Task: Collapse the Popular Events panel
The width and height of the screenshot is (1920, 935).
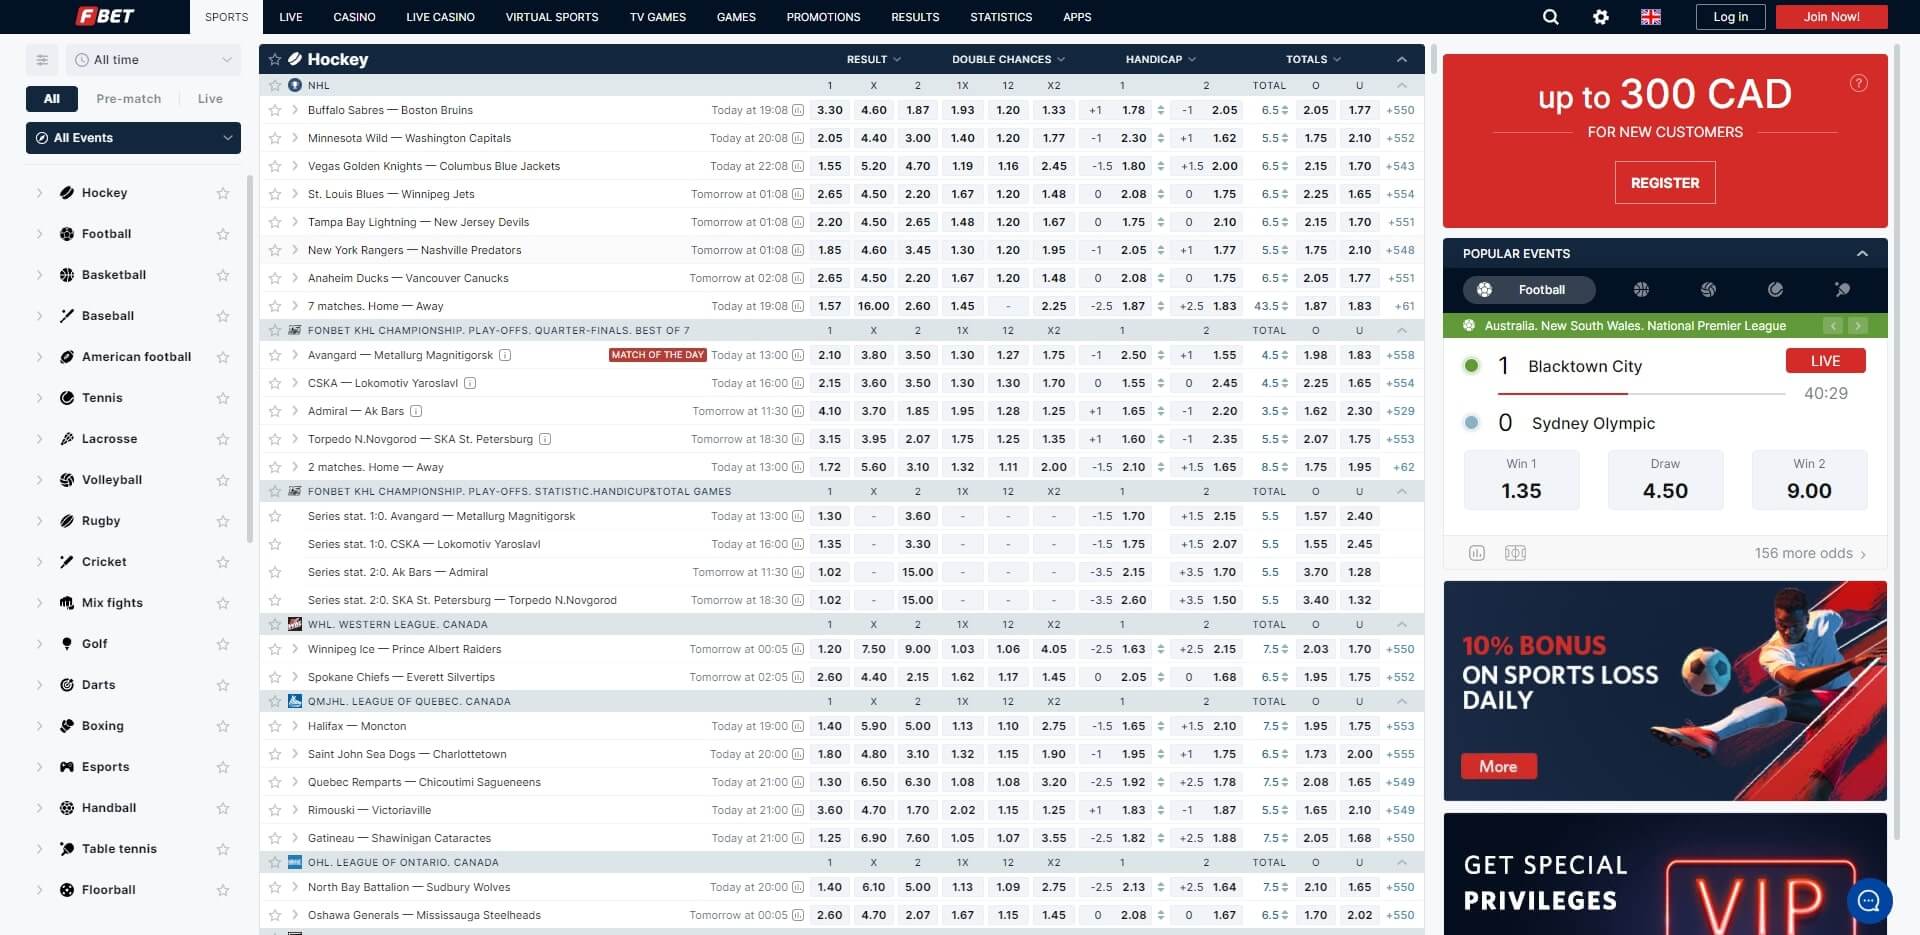Action: pos(1862,254)
